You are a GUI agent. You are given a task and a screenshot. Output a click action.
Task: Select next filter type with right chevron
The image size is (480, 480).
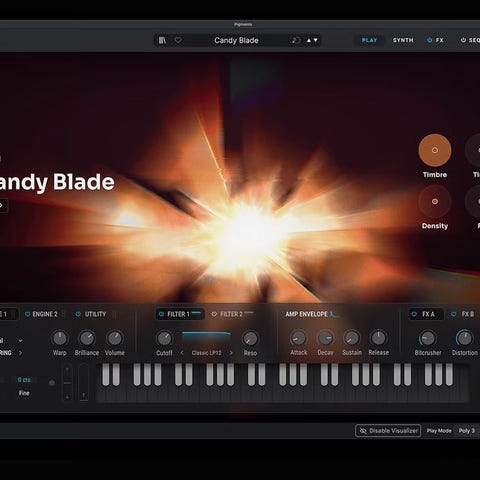coord(231,353)
